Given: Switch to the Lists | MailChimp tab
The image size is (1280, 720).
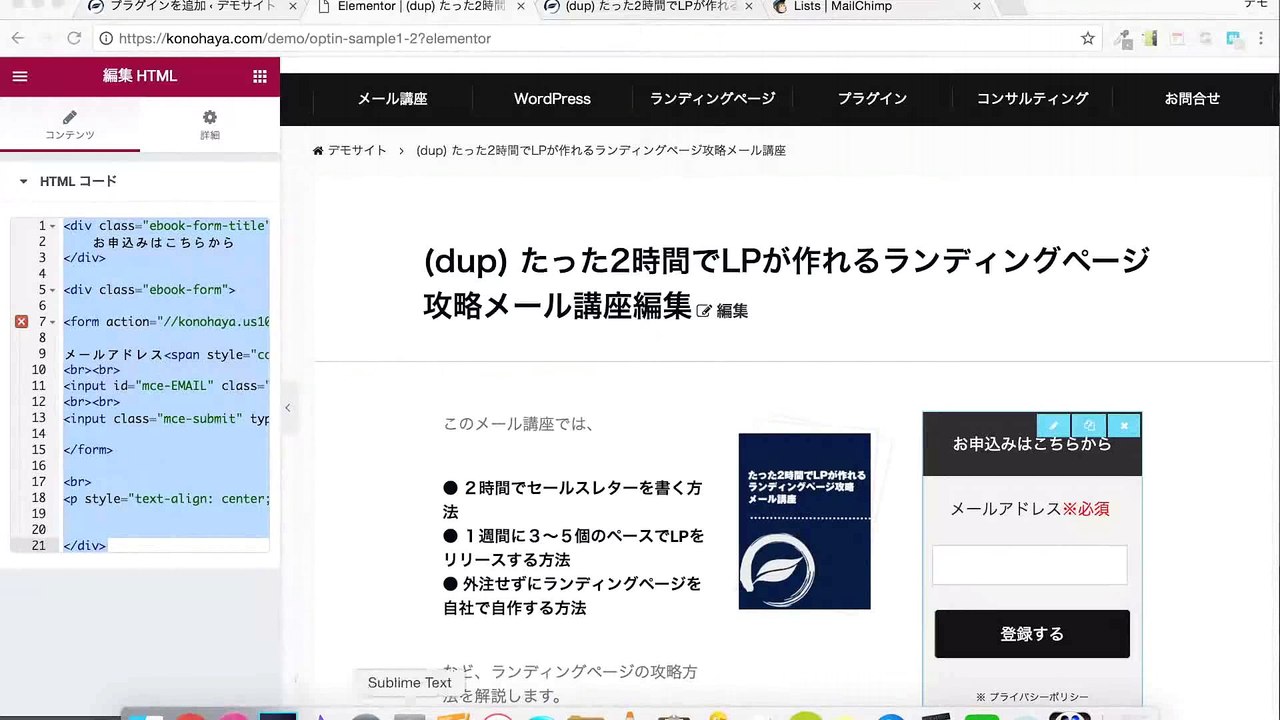Looking at the screenshot, I should [x=880, y=7].
